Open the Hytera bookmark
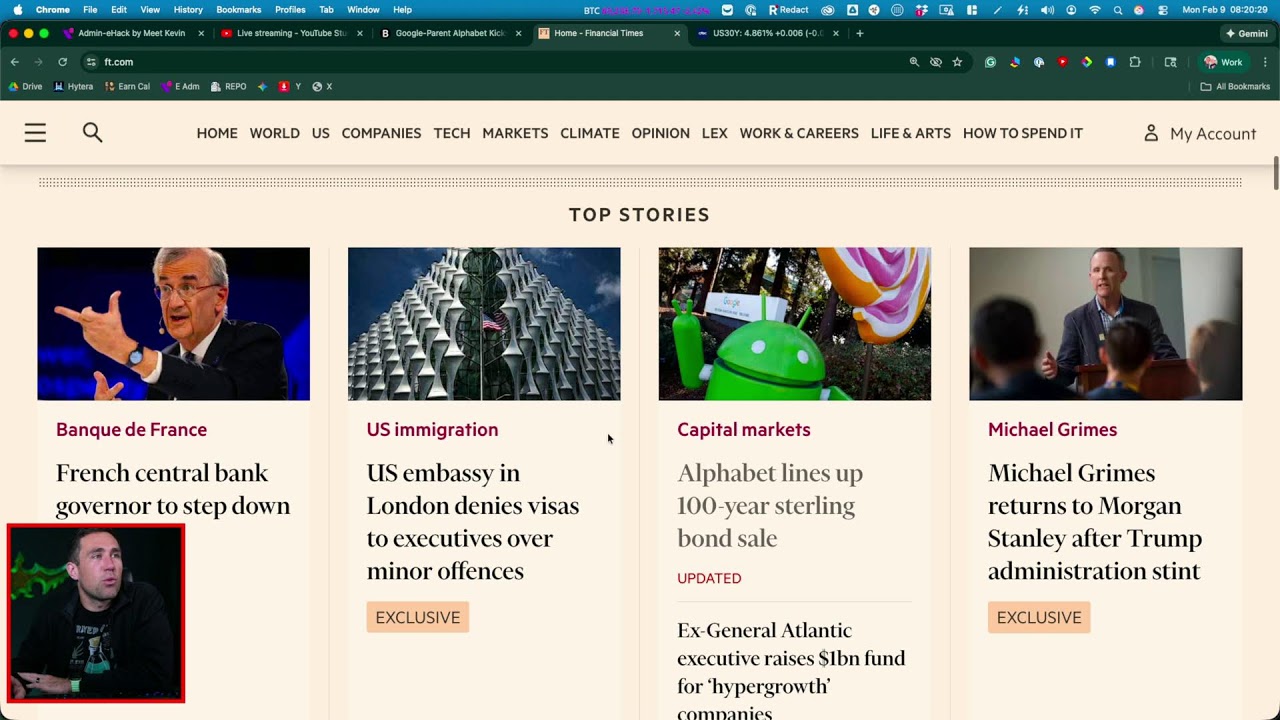Screen dimensions: 1280x720 click(x=73, y=87)
